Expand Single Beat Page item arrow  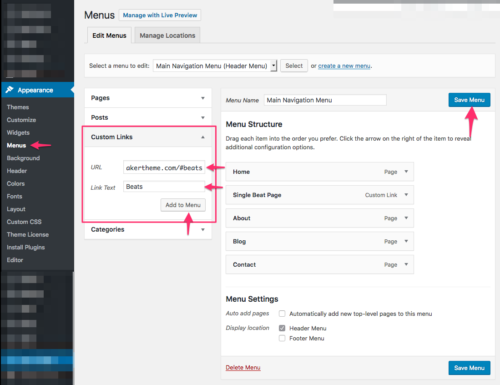(x=406, y=195)
